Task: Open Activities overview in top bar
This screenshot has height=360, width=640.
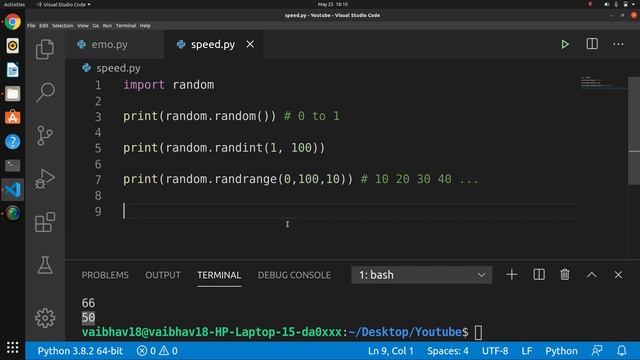Action: (14, 4)
